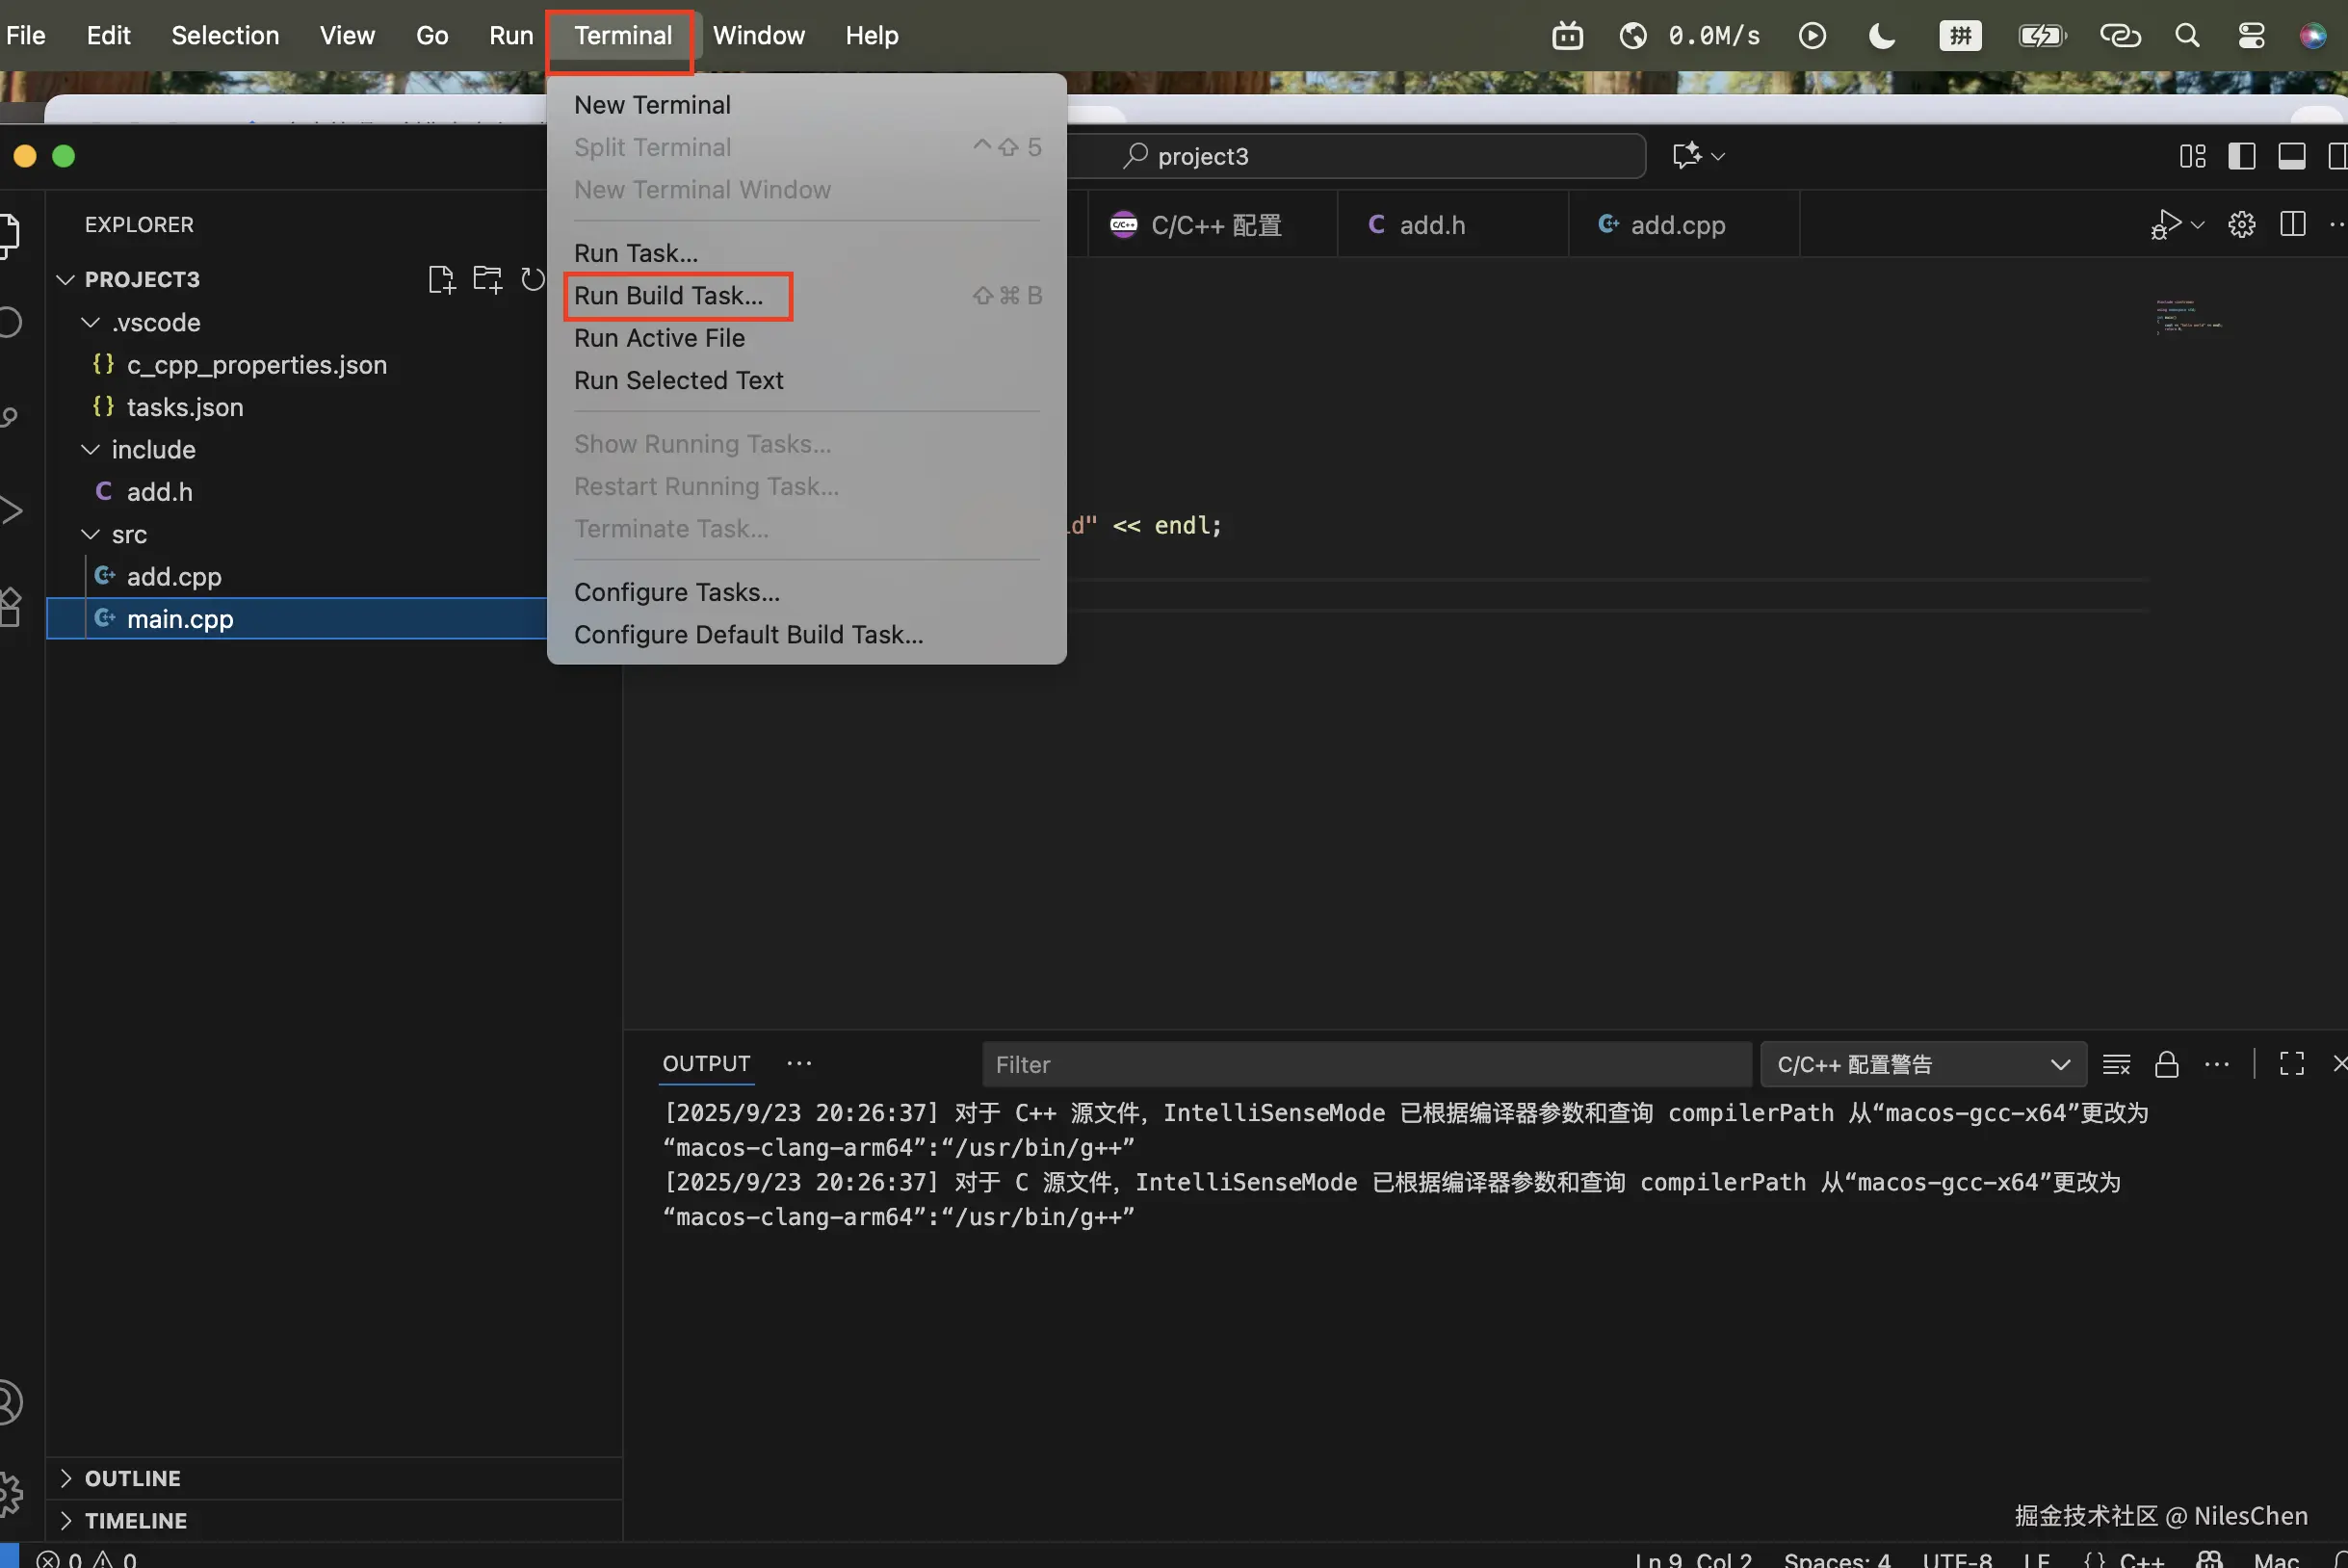Switch to the add.cpp editor tab
The width and height of the screenshot is (2348, 1568).
click(1677, 225)
